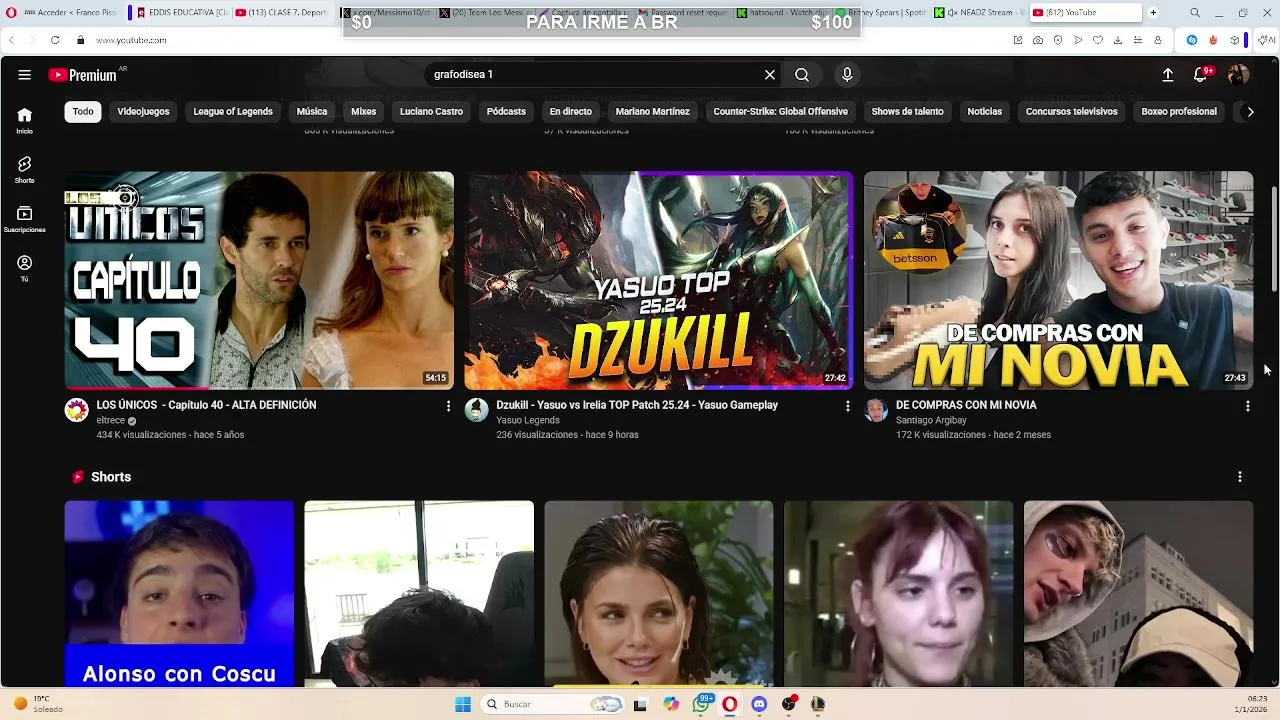Open Yasuo Legends channel avatar
This screenshot has width=1280, height=720.
coord(476,410)
